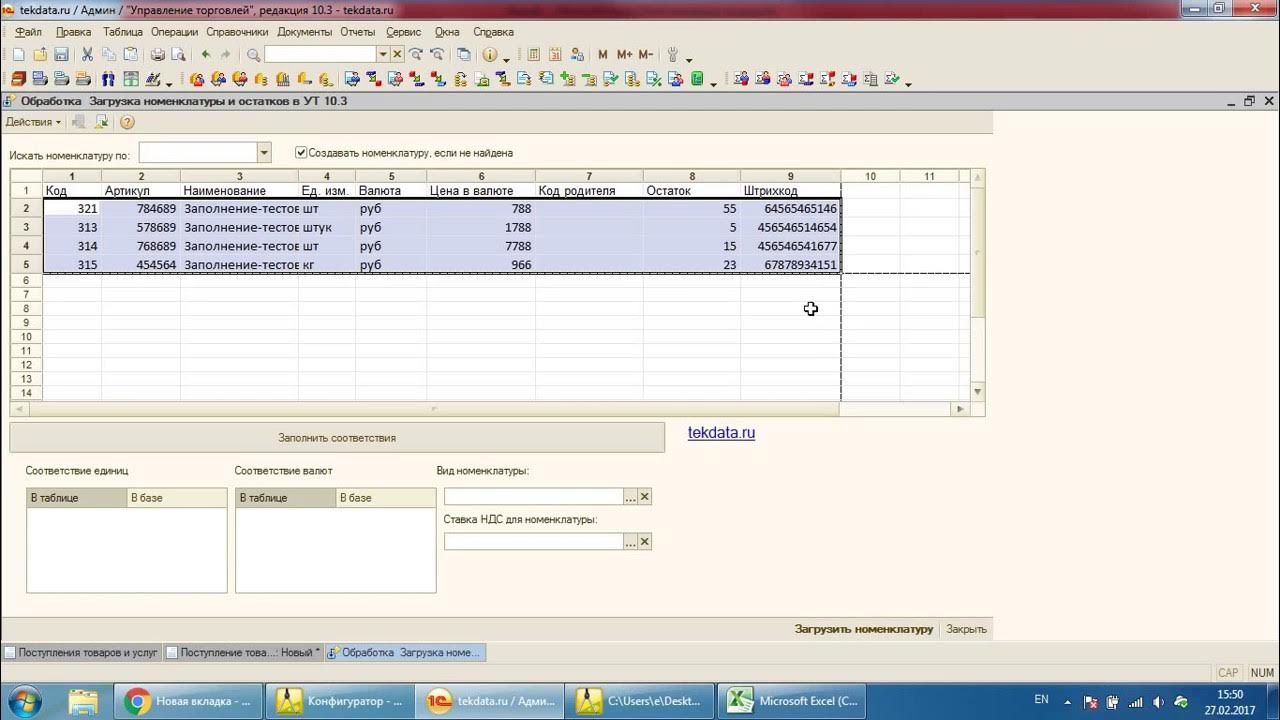1280x720 pixels.
Task: Click the magnifier Find icon
Action: pos(253,55)
